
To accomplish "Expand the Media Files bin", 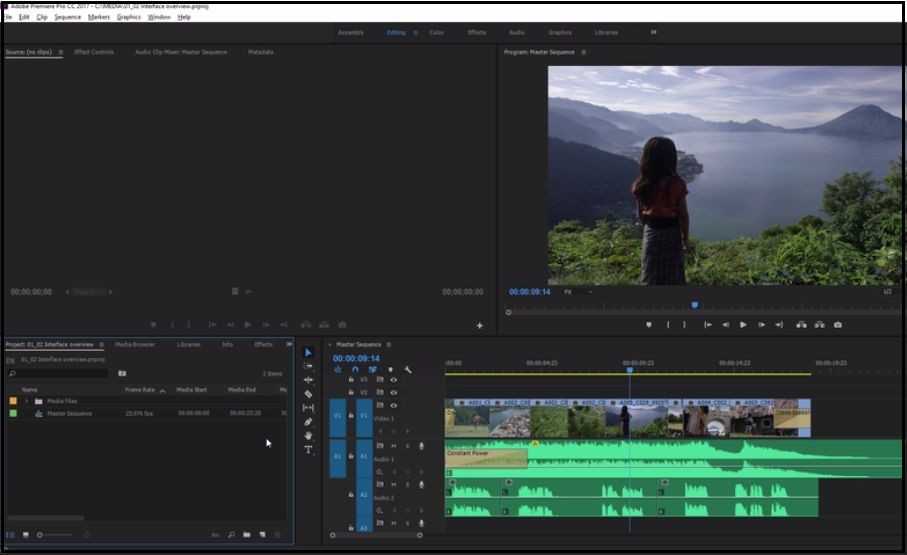I will click(27, 401).
